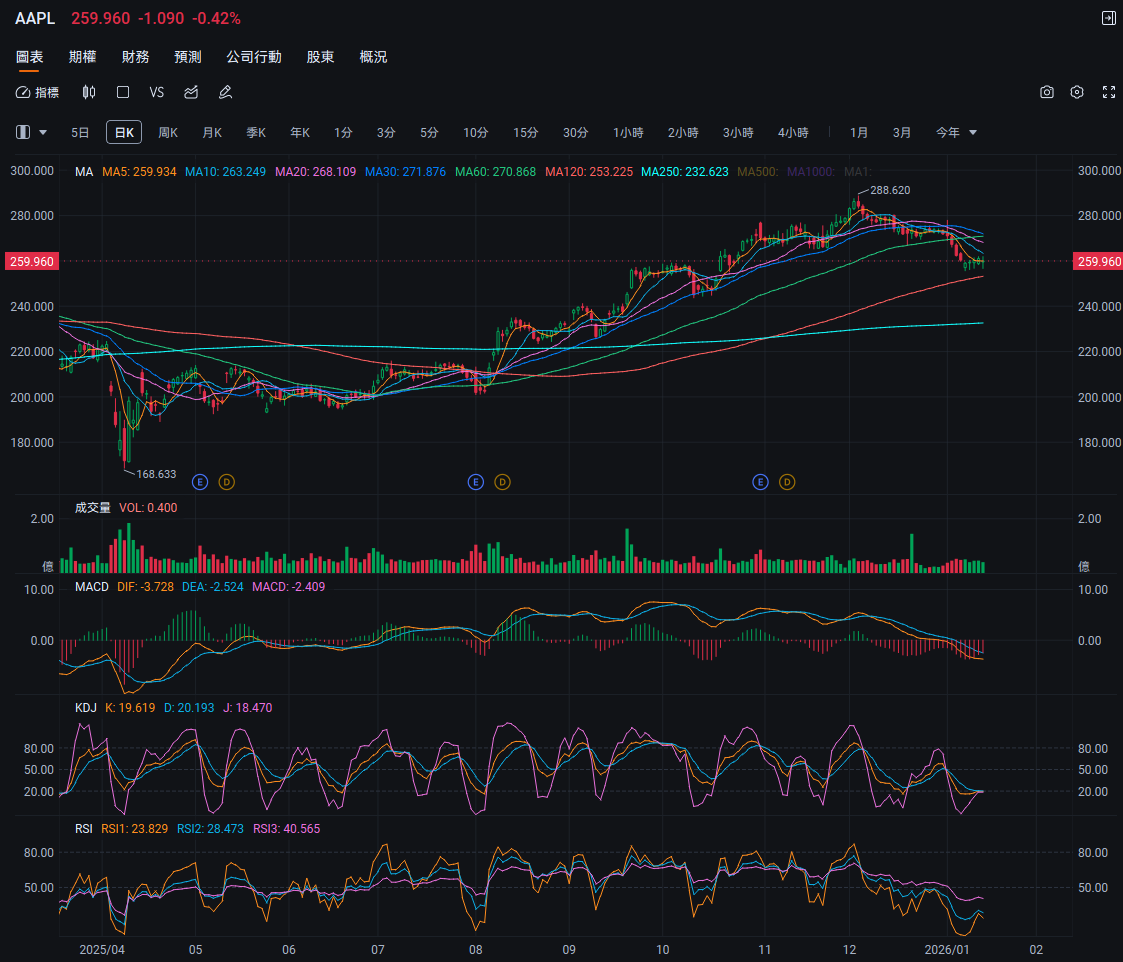Viewport: 1123px width, 962px height.
Task: Click the candlestick chart type icon
Action: coord(89,92)
